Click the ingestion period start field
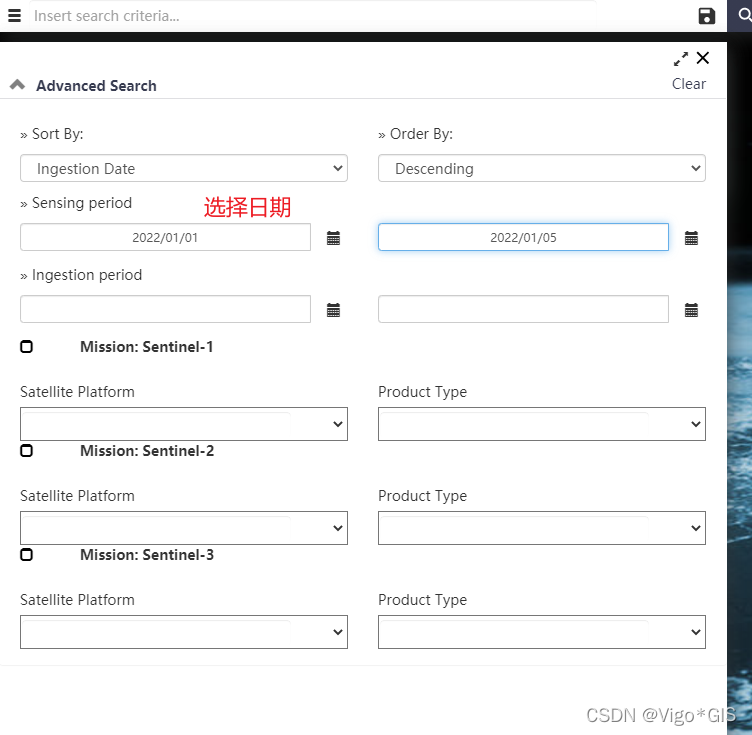 click(x=165, y=309)
